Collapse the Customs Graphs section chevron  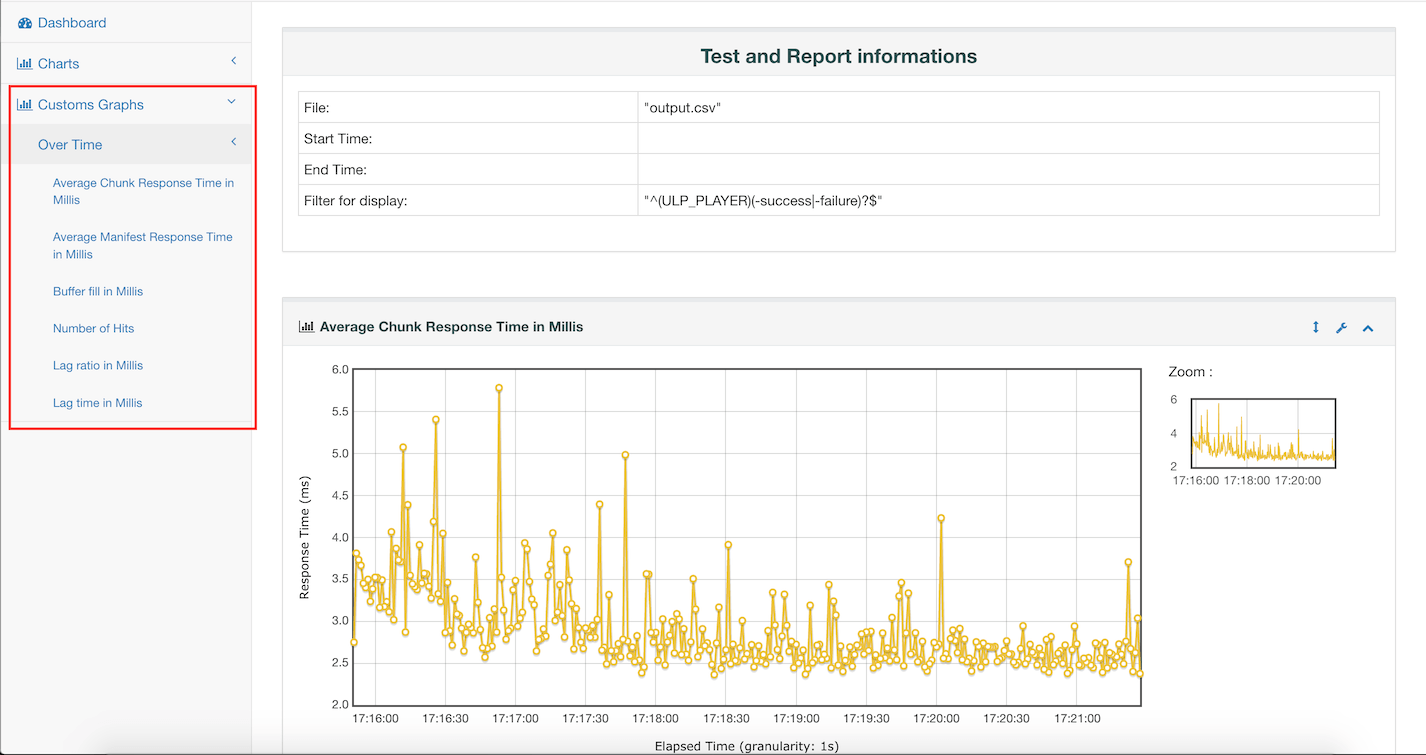[x=232, y=102]
